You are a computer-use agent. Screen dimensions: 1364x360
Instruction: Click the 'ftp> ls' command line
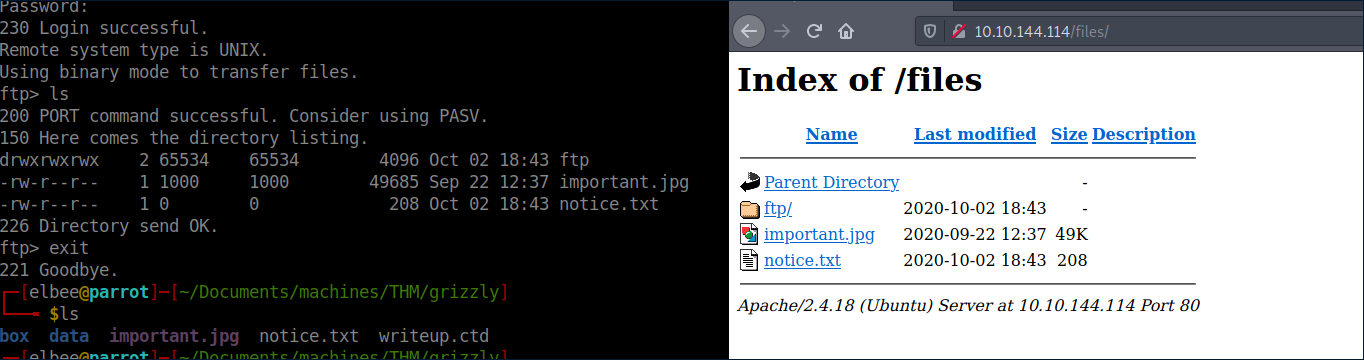34,94
